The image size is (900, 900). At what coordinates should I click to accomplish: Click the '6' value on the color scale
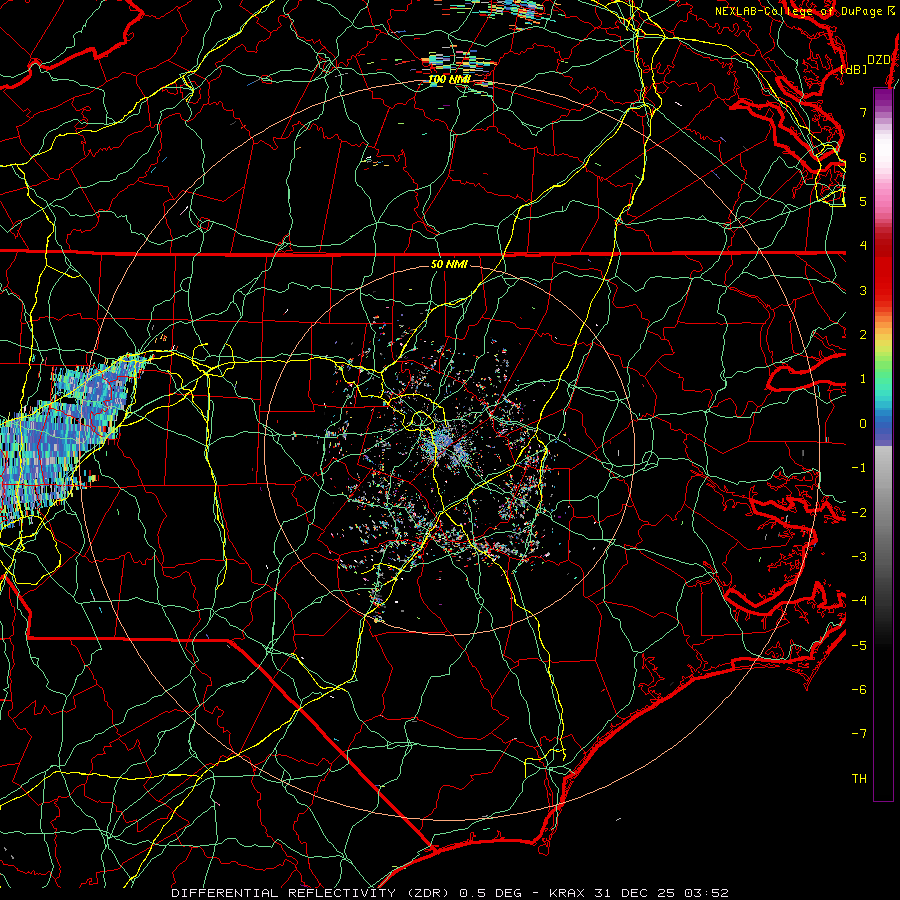click(863, 157)
